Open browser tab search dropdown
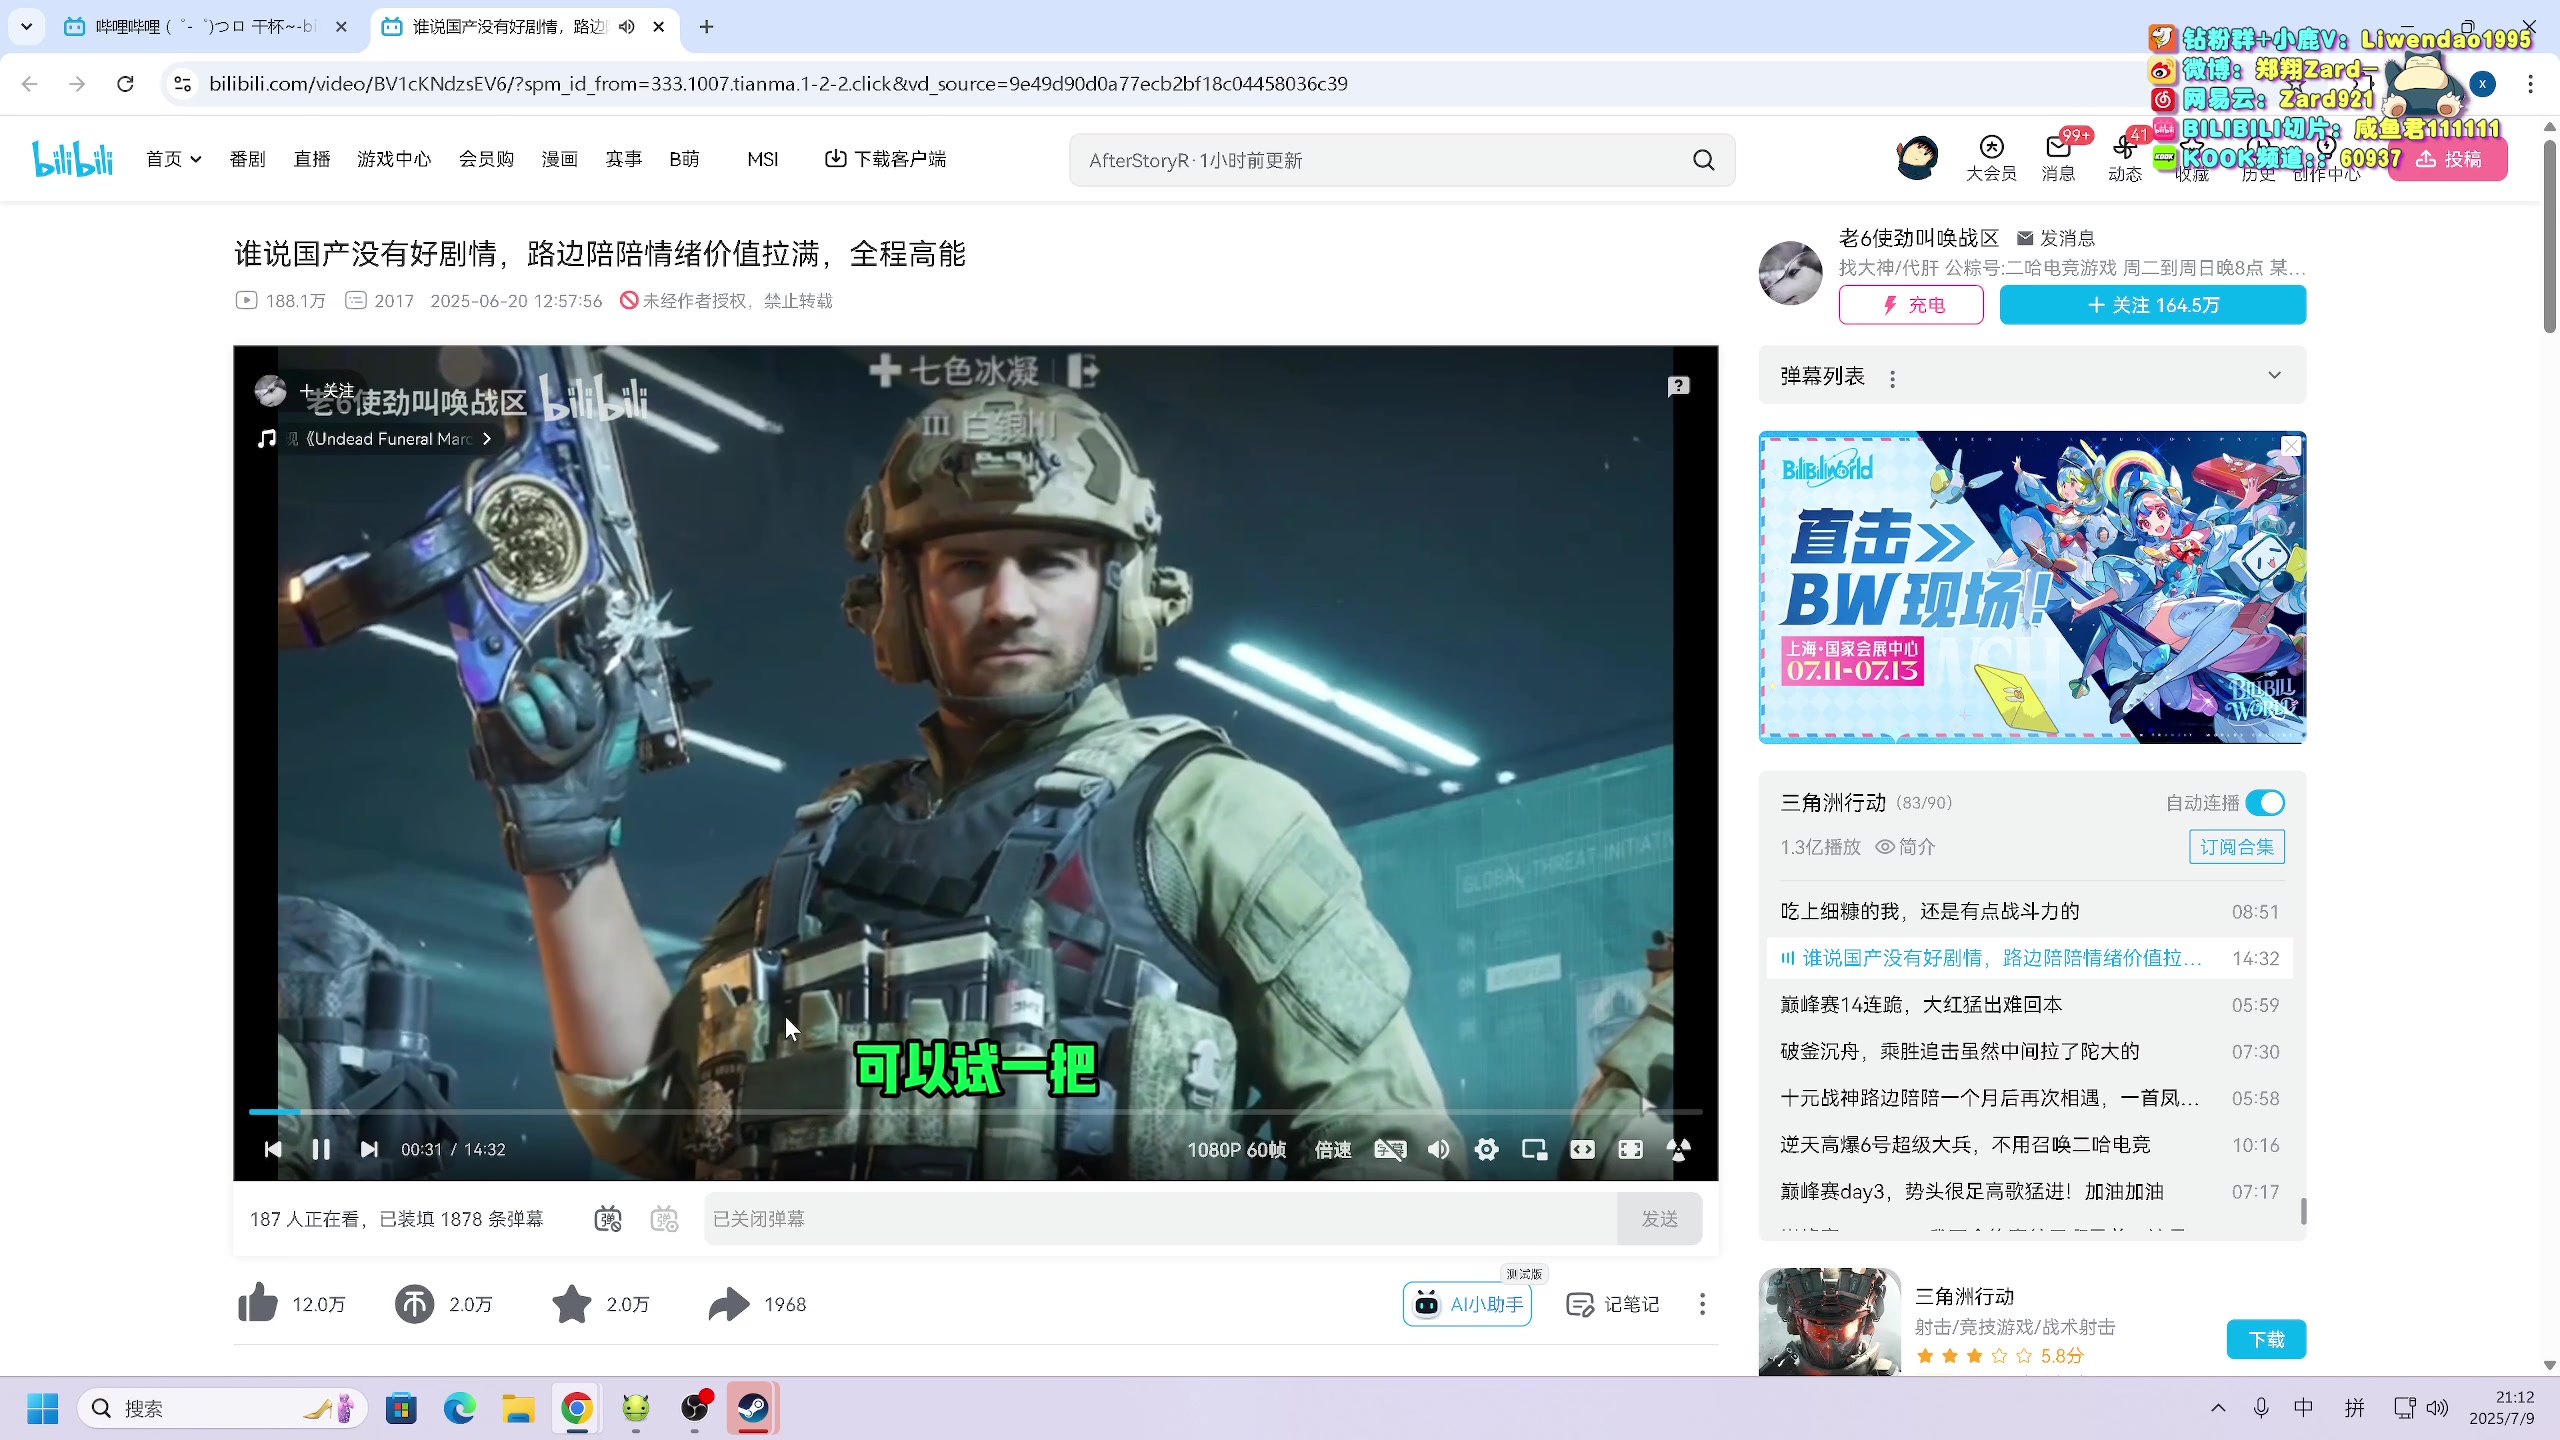The height and width of the screenshot is (1440, 2560). tap(27, 27)
